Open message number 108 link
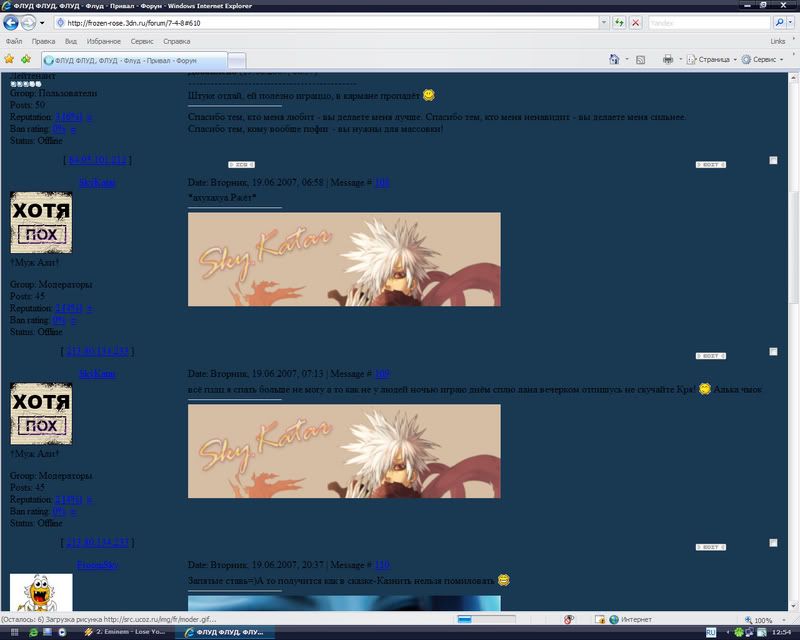The width and height of the screenshot is (800, 640). point(382,182)
